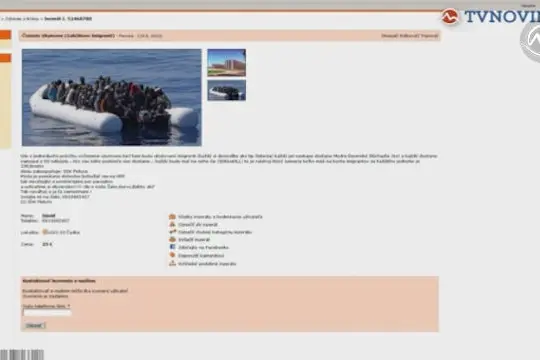Click the Odoslať submit button
540x360 pixels.
34,326
